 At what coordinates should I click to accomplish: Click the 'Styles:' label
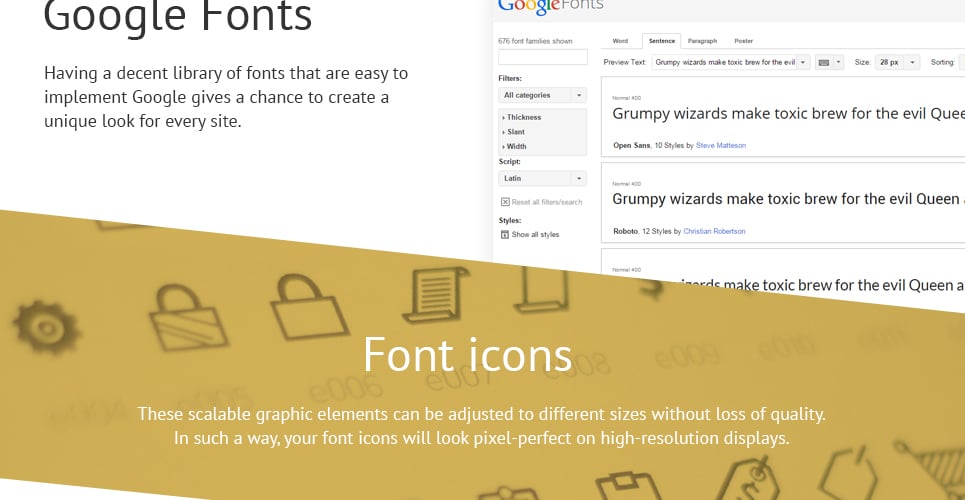(510, 220)
